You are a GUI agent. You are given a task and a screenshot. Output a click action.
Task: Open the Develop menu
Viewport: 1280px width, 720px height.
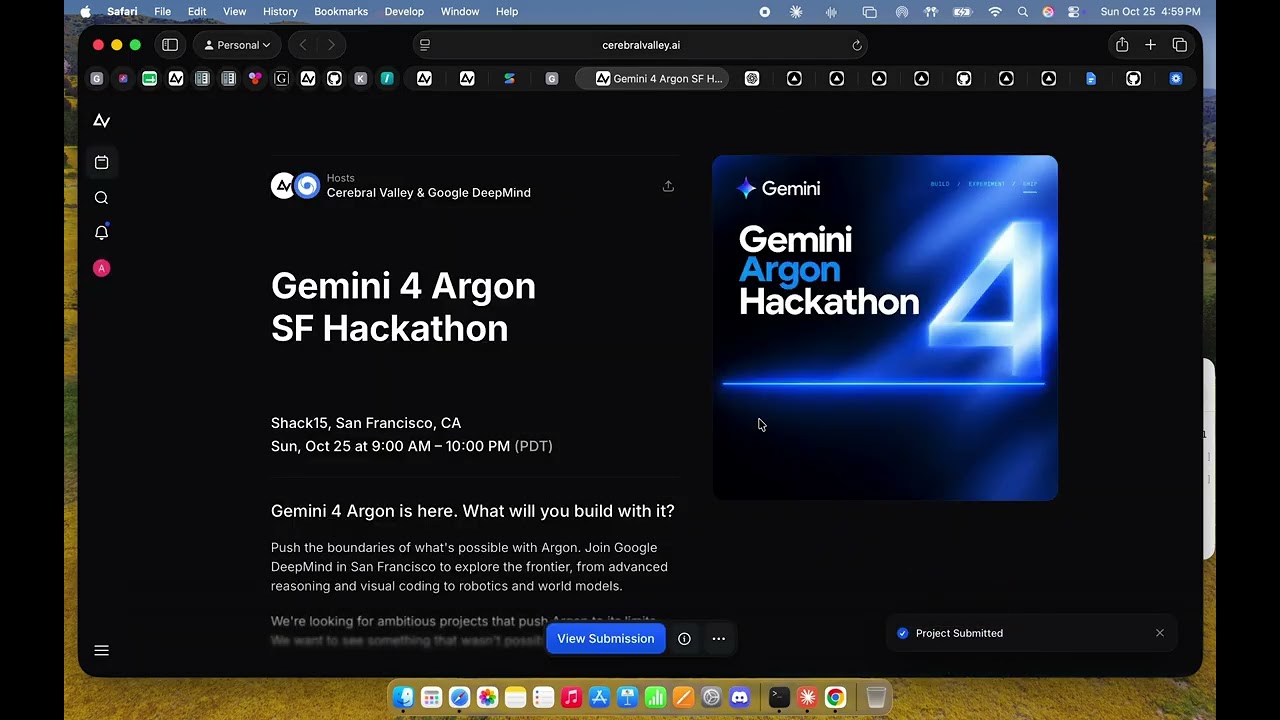coord(404,12)
